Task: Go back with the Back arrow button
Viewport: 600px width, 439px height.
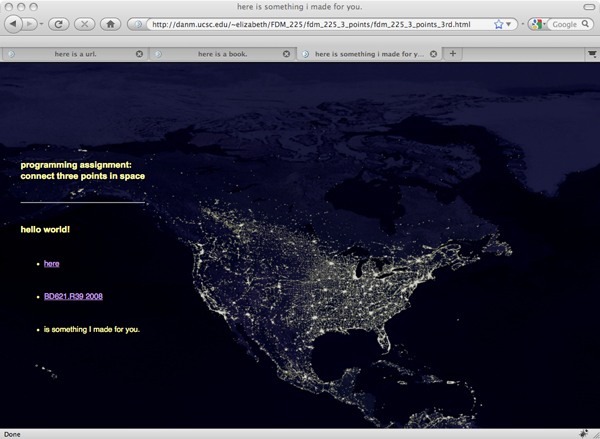Action: coord(13,24)
